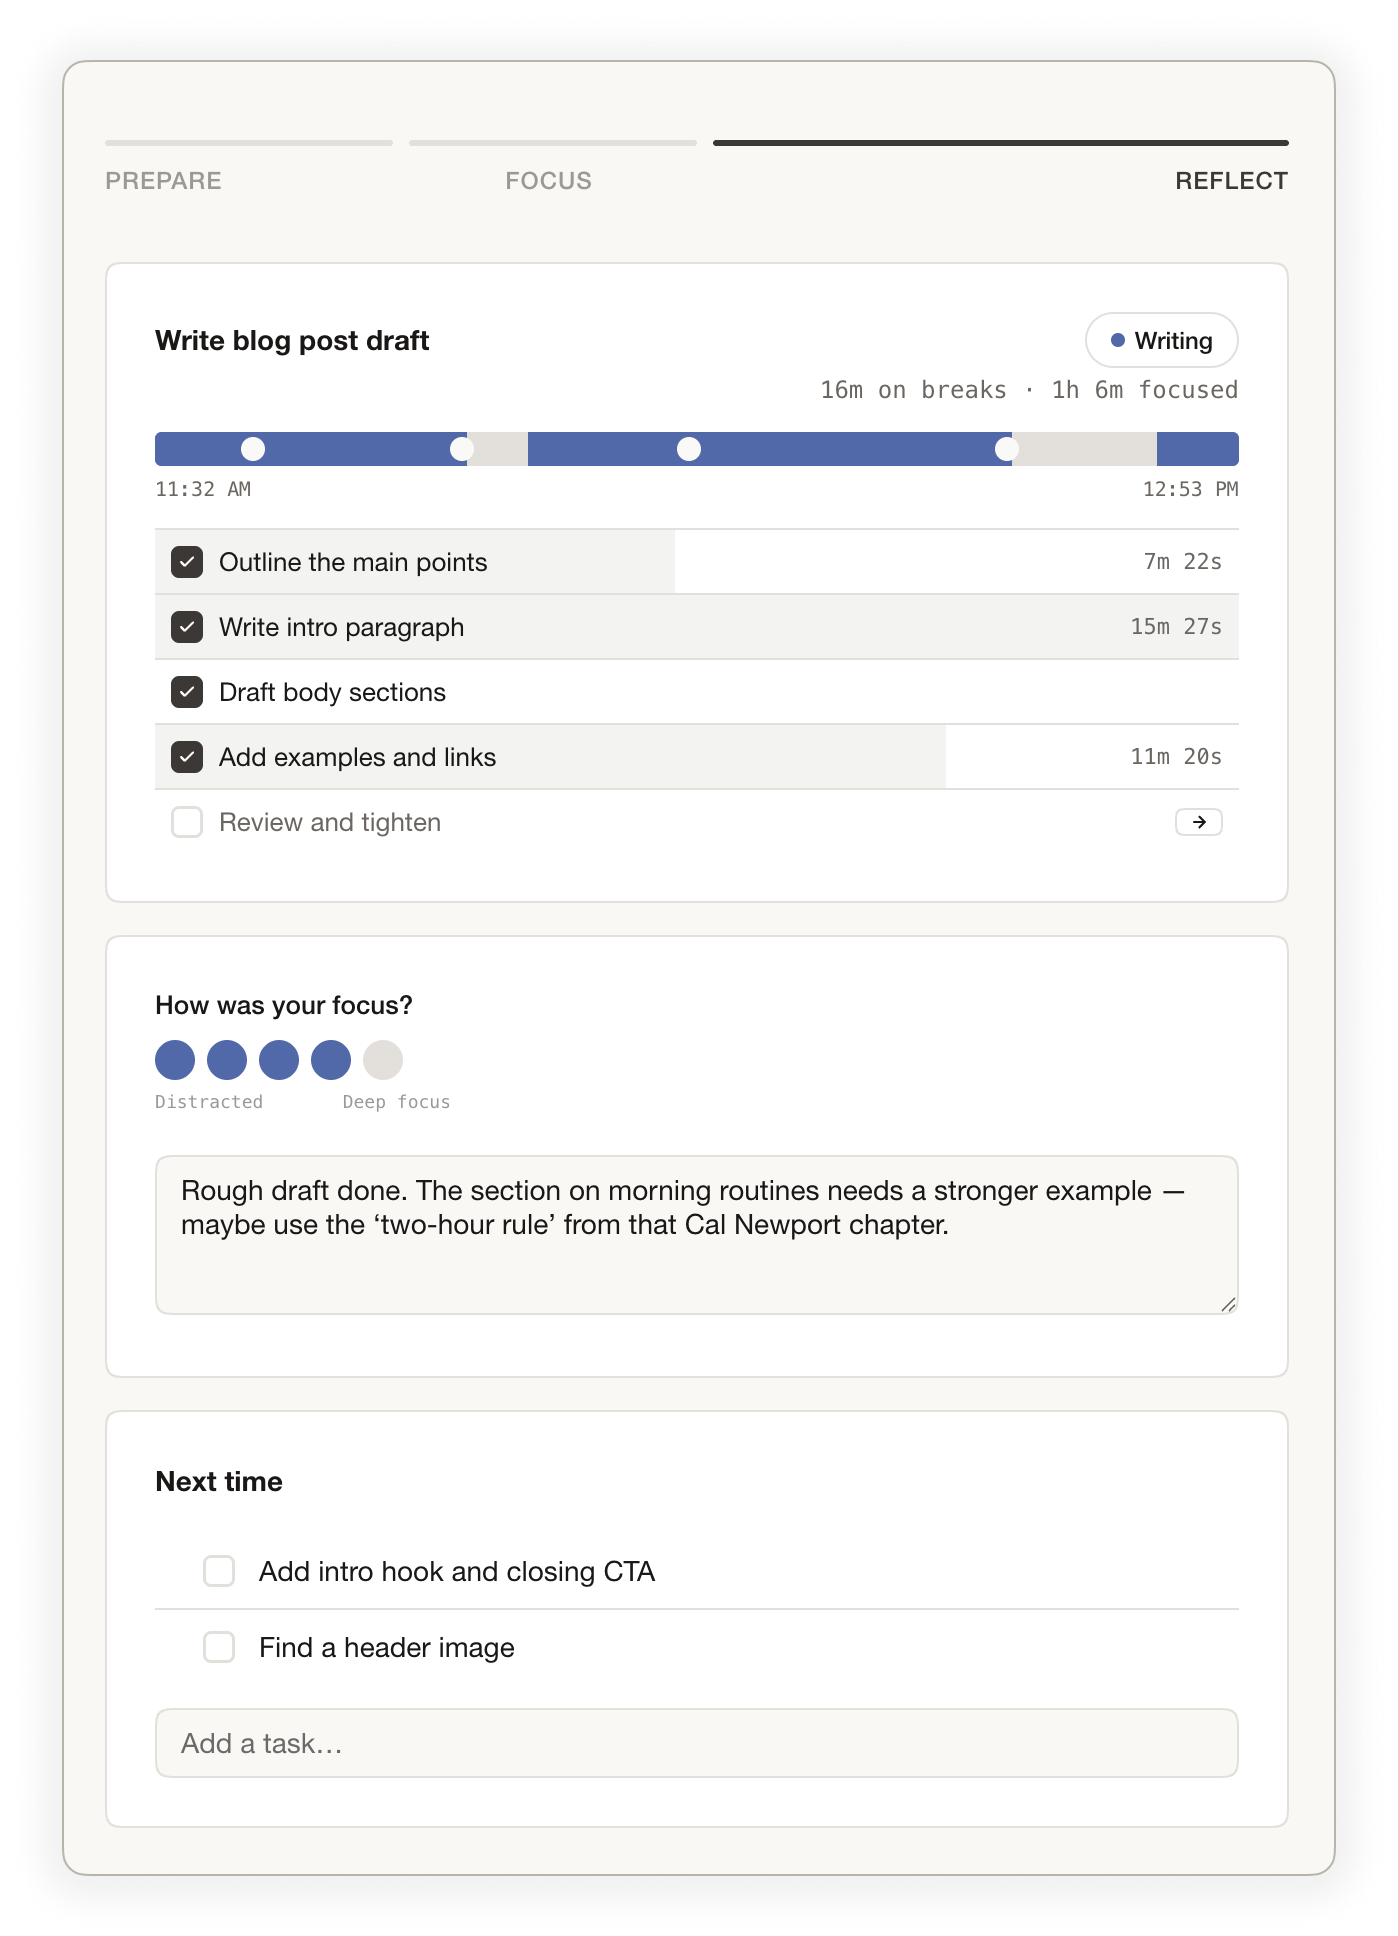The height and width of the screenshot is (1936, 1398).
Task: Click the first marker on the session timeline
Action: click(x=253, y=449)
